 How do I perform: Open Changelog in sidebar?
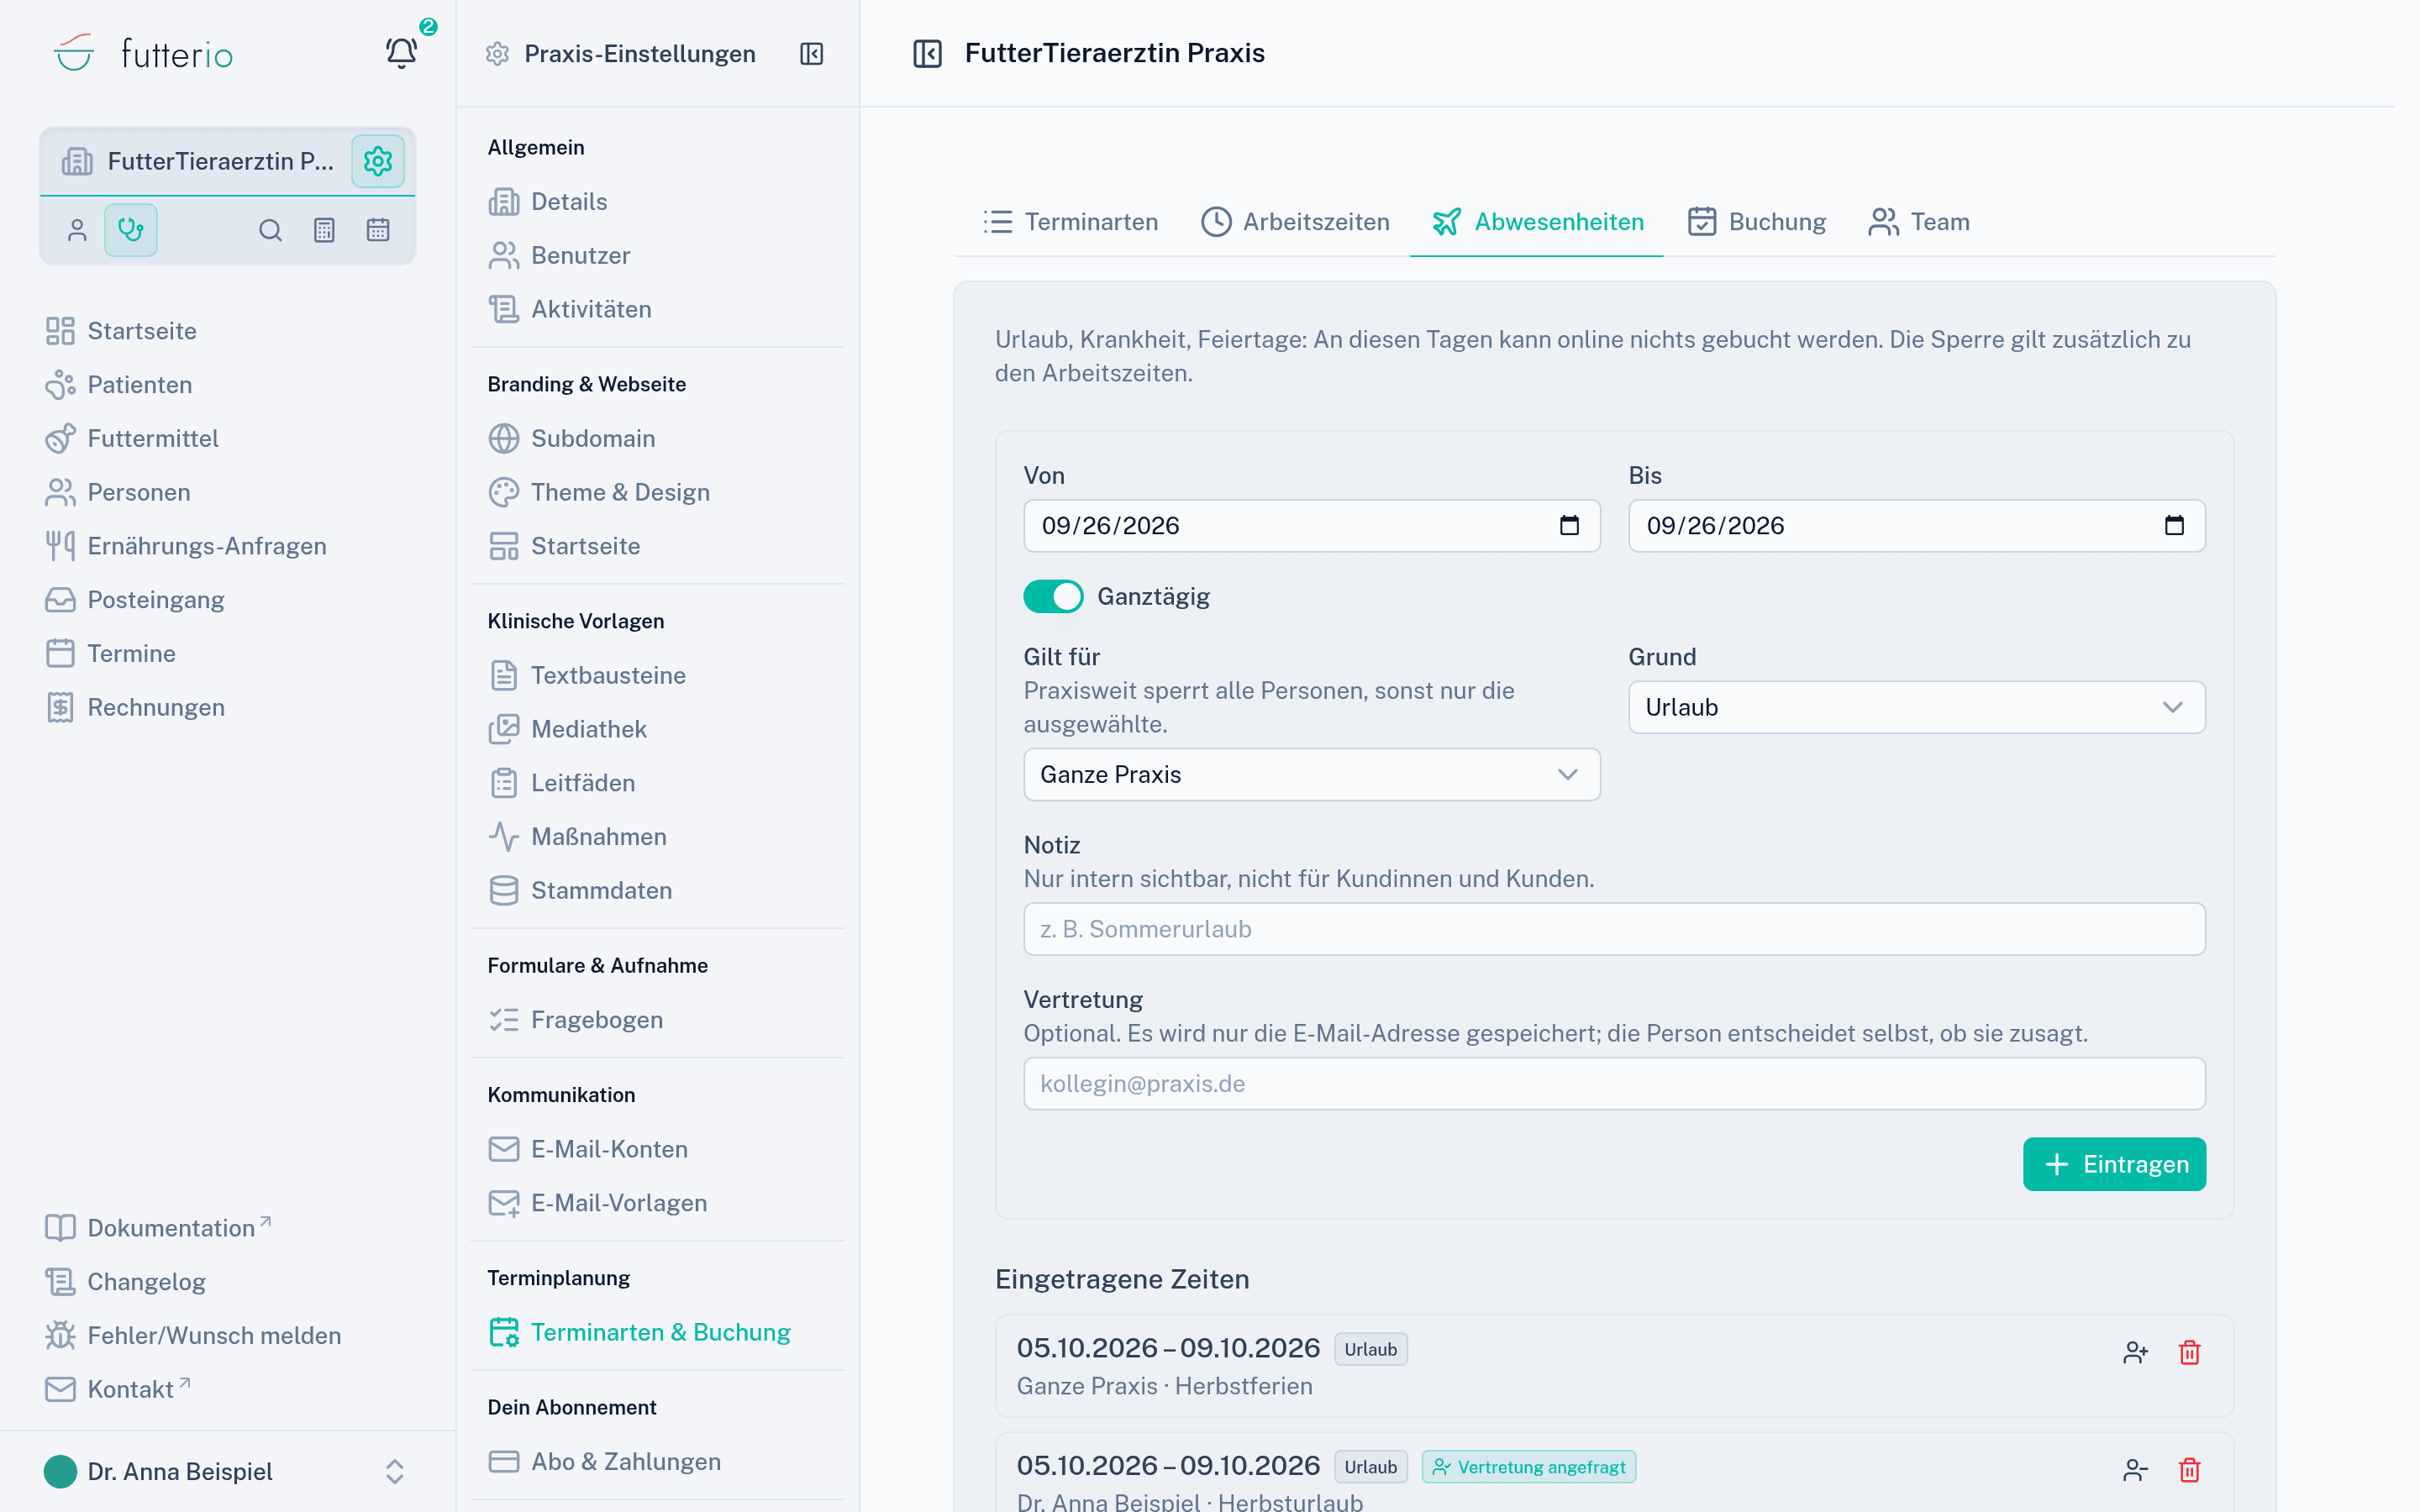[x=125, y=1281]
